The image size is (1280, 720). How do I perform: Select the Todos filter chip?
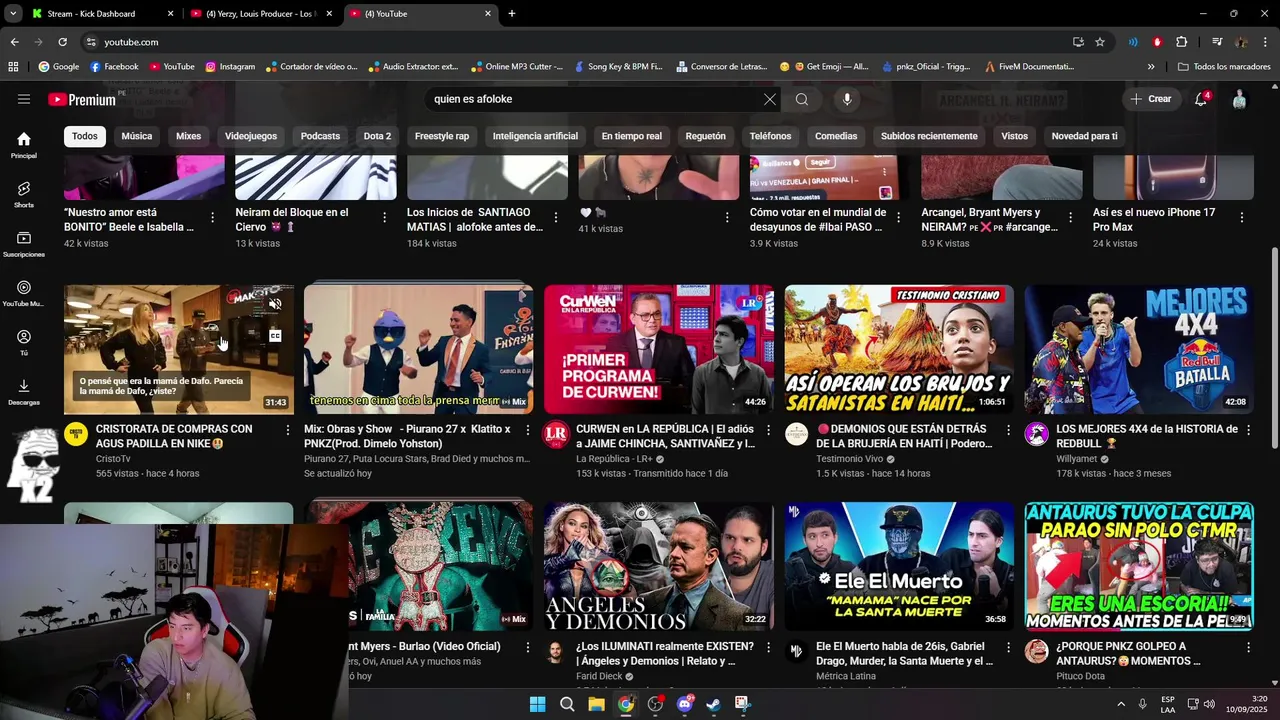point(85,136)
